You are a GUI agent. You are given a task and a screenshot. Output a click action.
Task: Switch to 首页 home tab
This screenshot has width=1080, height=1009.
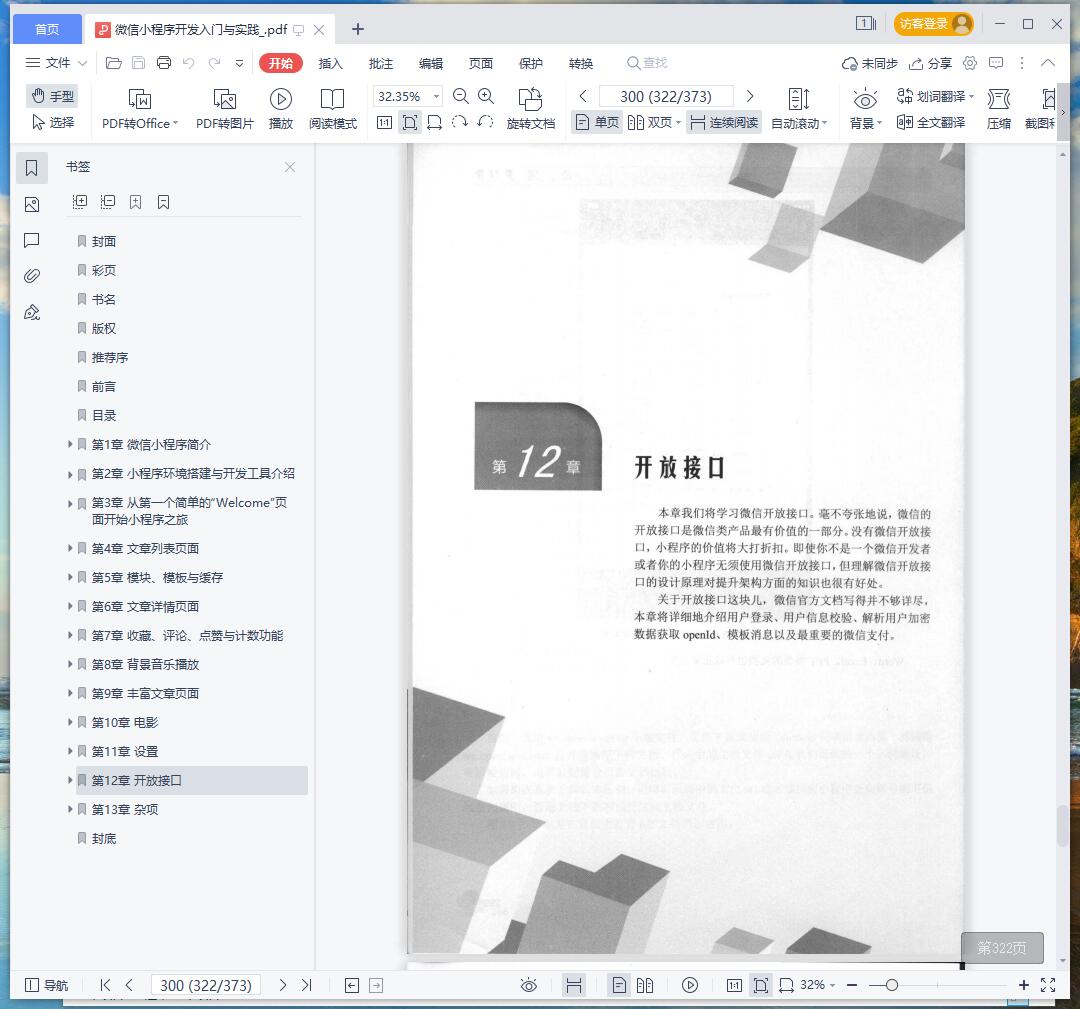coord(47,29)
